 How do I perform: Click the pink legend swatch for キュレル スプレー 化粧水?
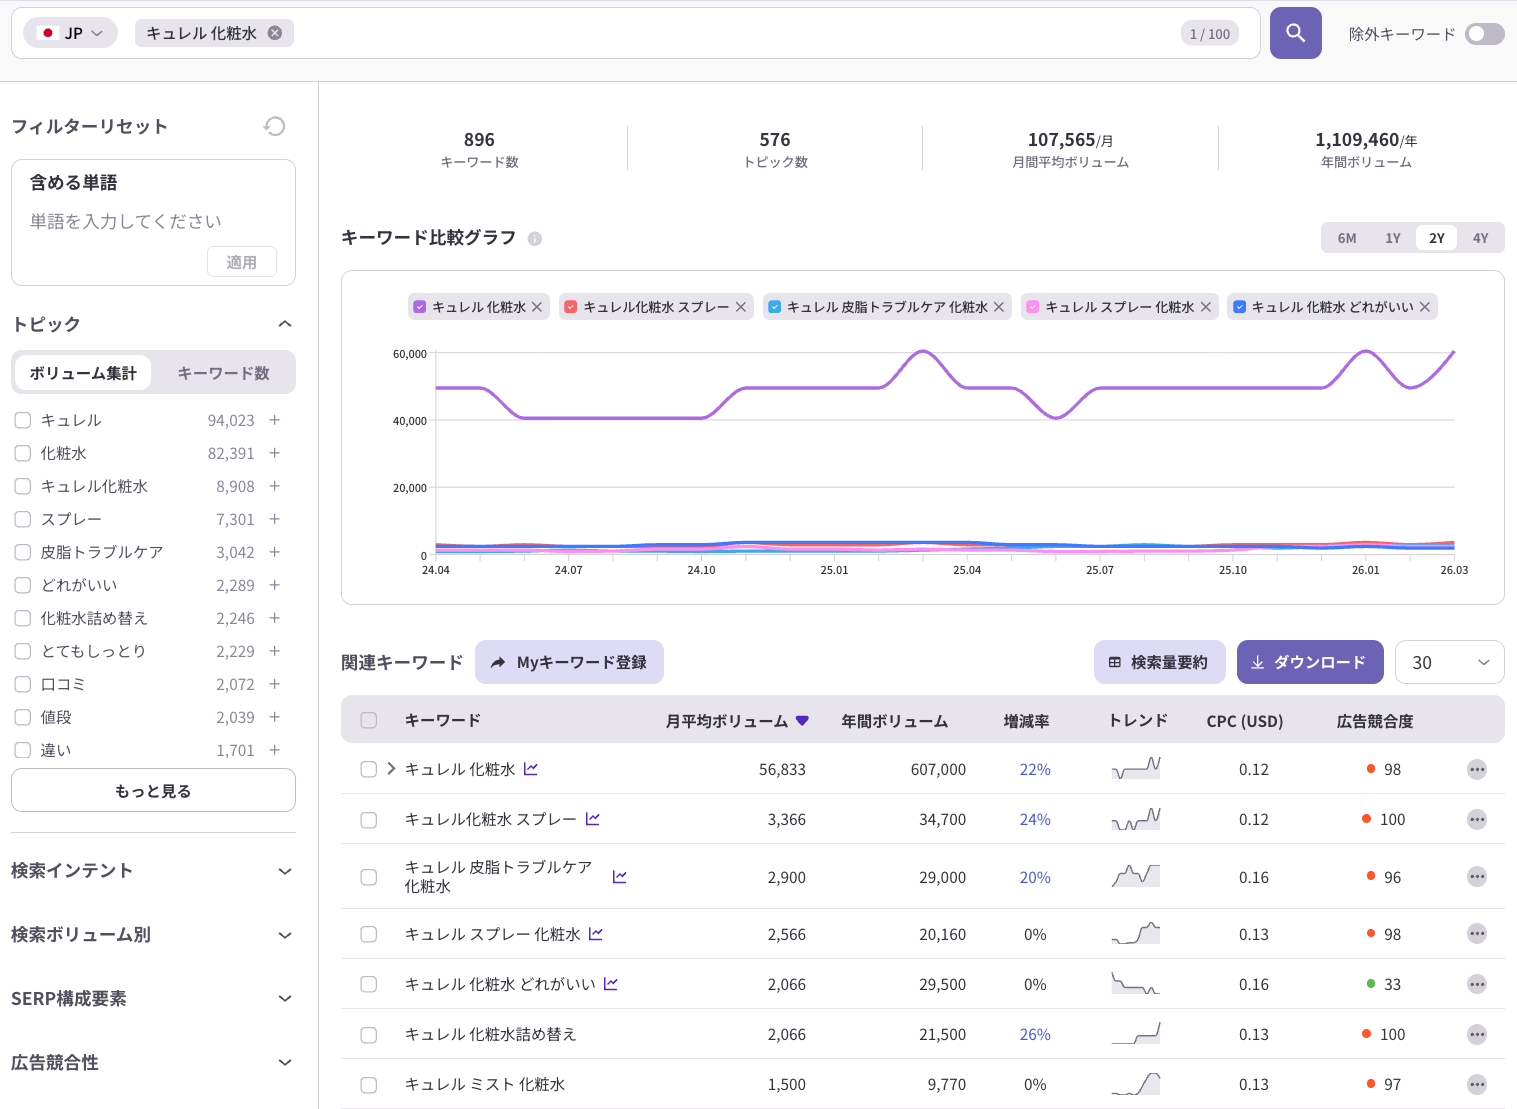point(1033,307)
